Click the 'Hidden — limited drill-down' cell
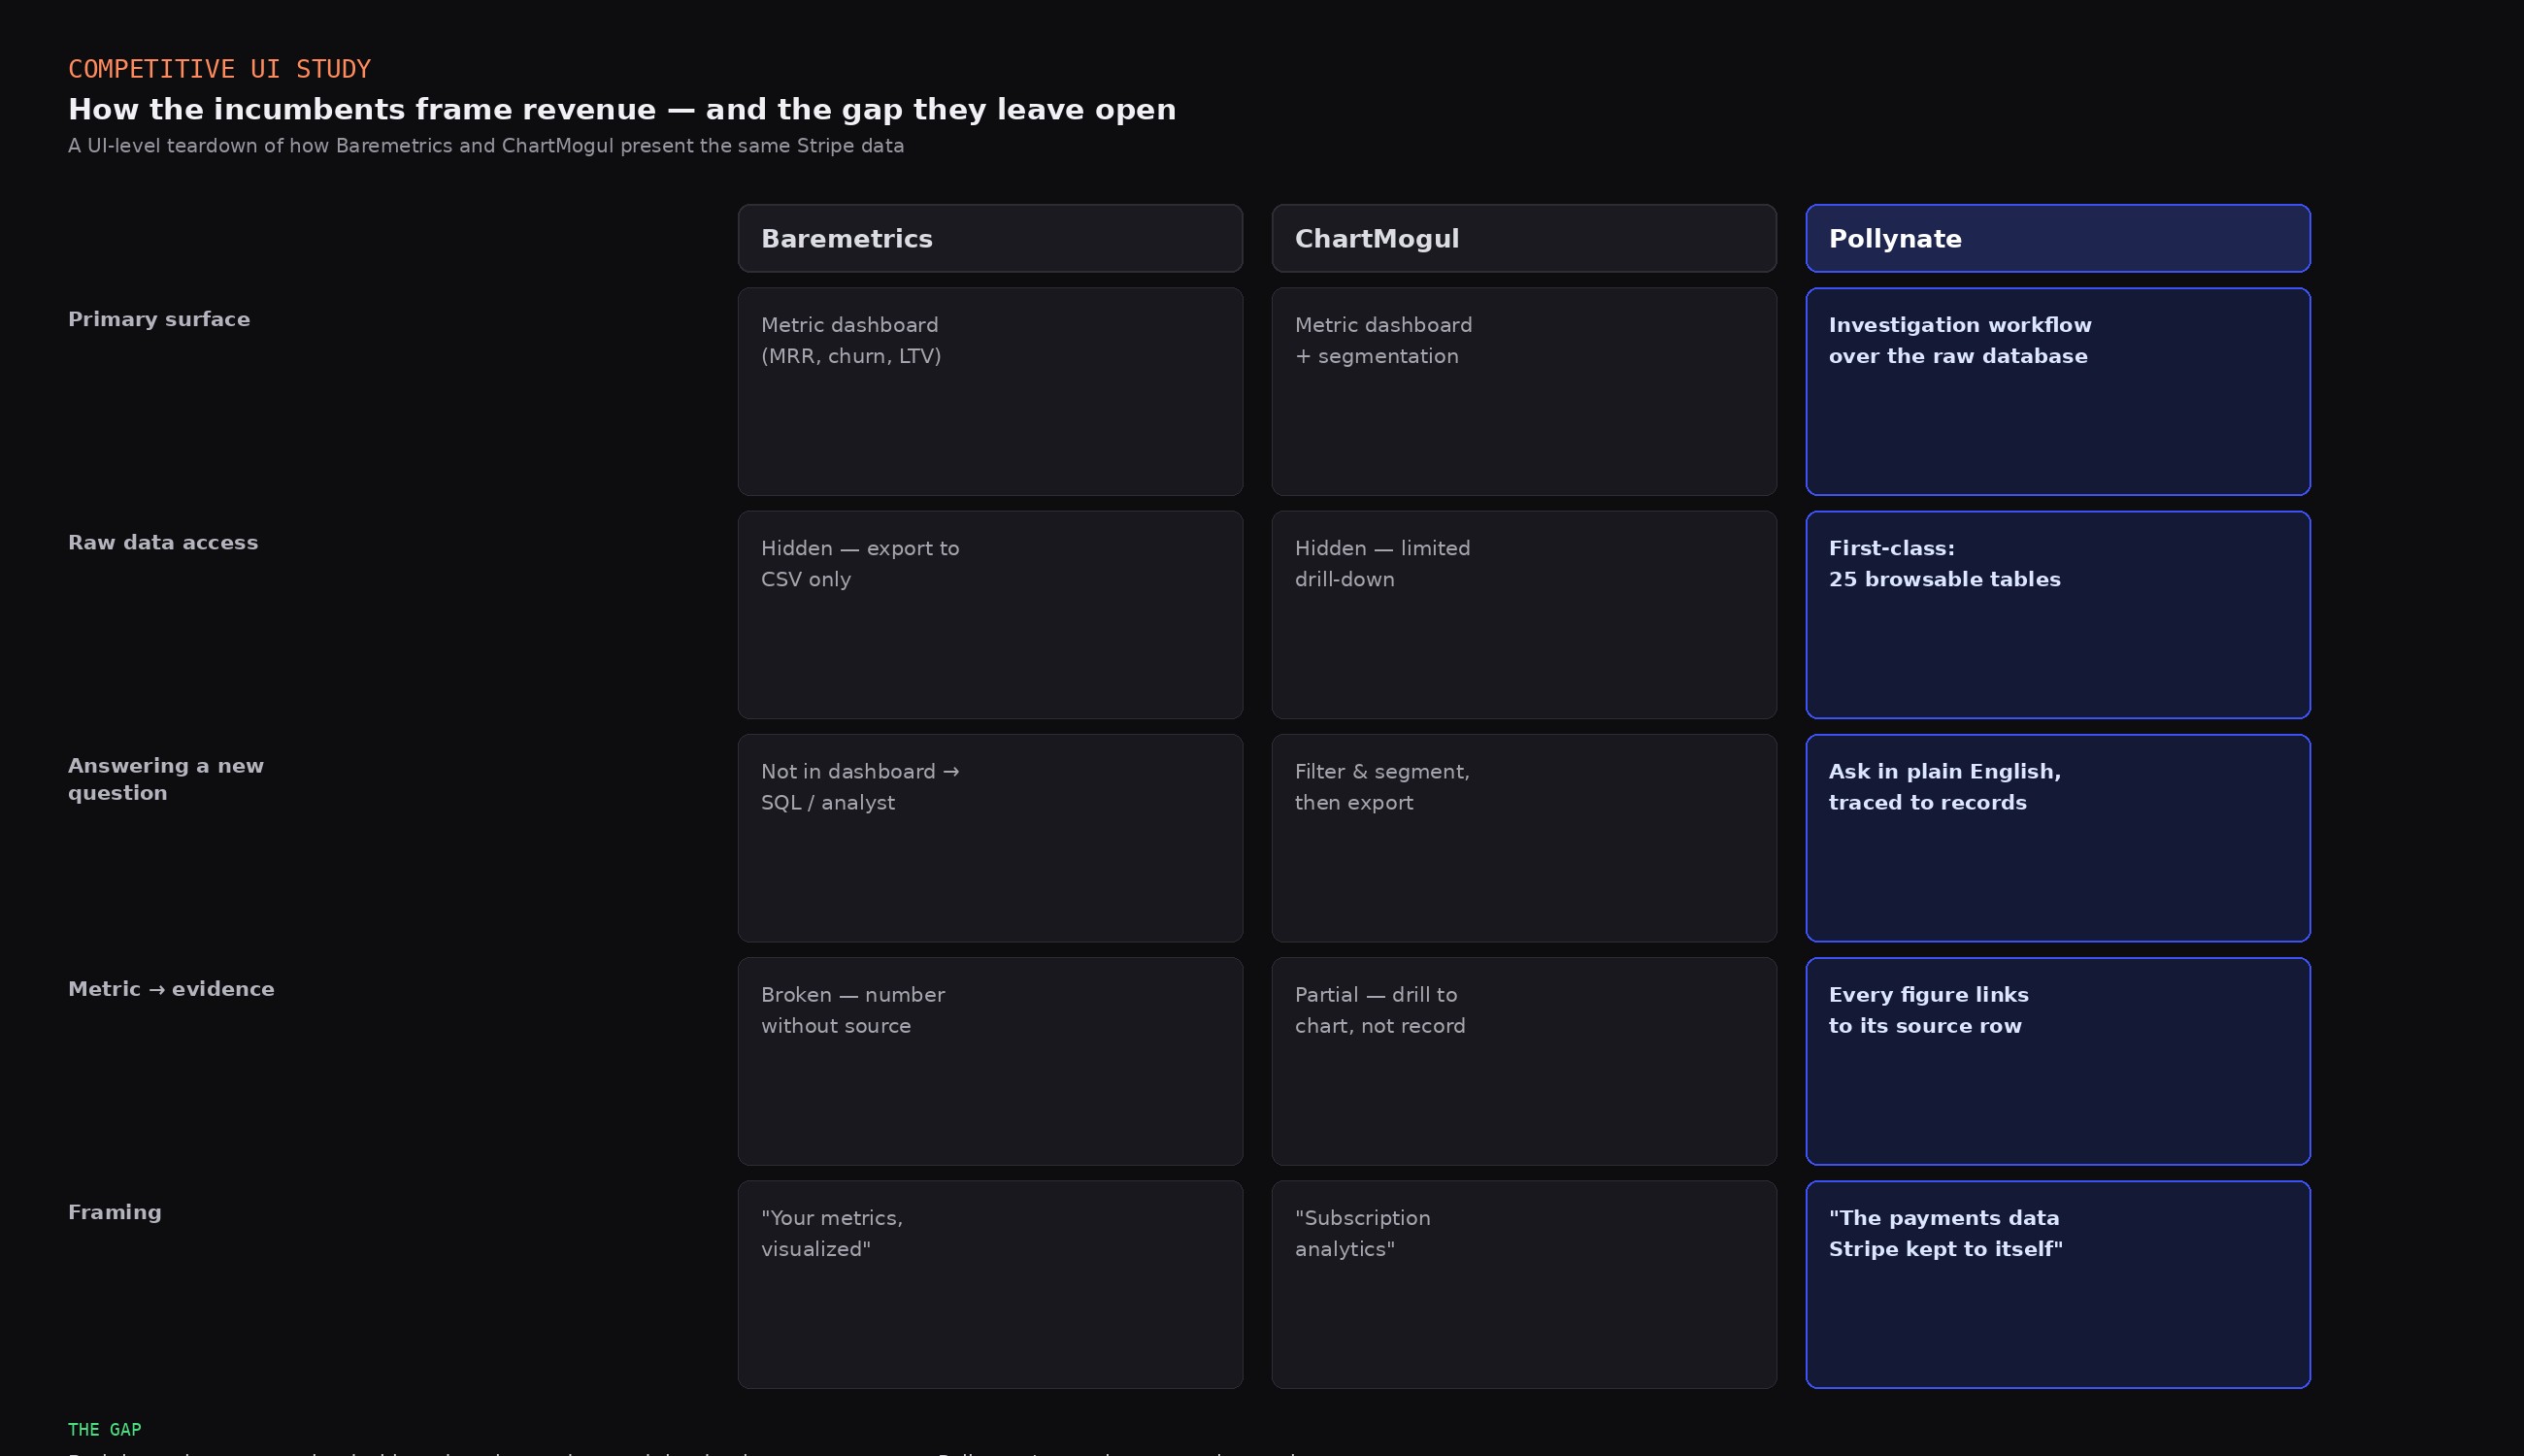 (x=1524, y=614)
